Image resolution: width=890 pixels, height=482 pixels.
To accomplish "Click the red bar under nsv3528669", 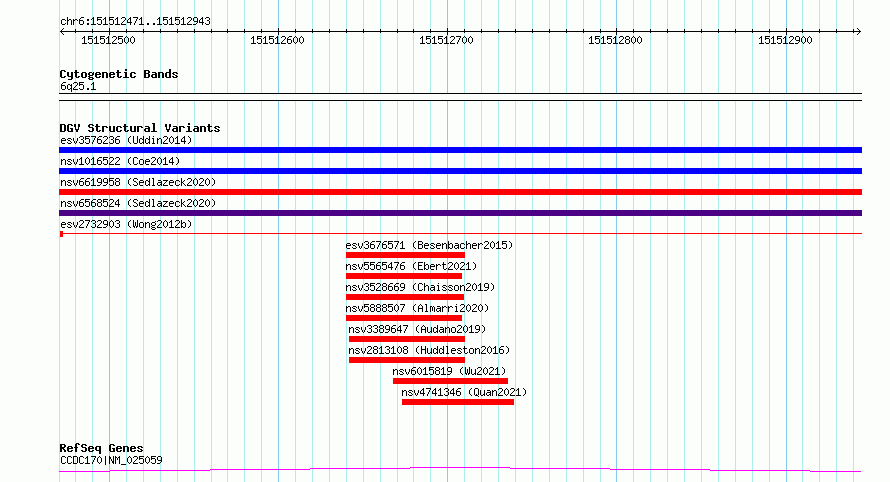I will [x=405, y=297].
